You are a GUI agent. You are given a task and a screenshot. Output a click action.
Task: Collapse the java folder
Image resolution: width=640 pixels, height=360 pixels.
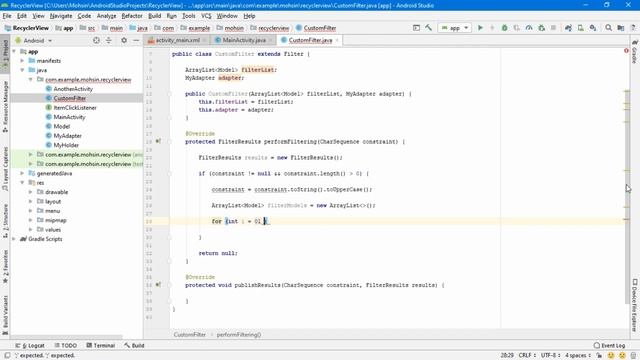(22, 70)
